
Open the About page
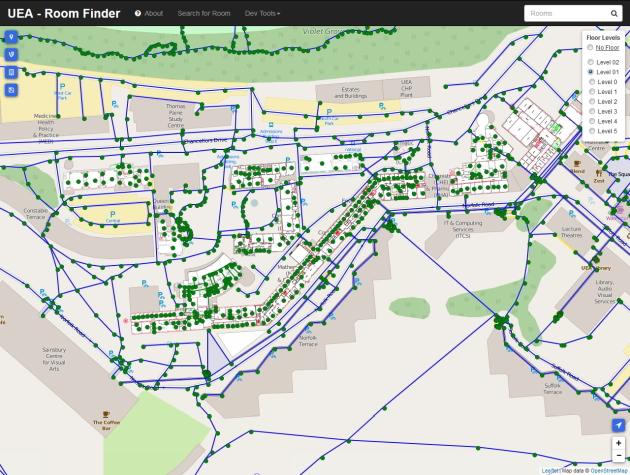149,14
